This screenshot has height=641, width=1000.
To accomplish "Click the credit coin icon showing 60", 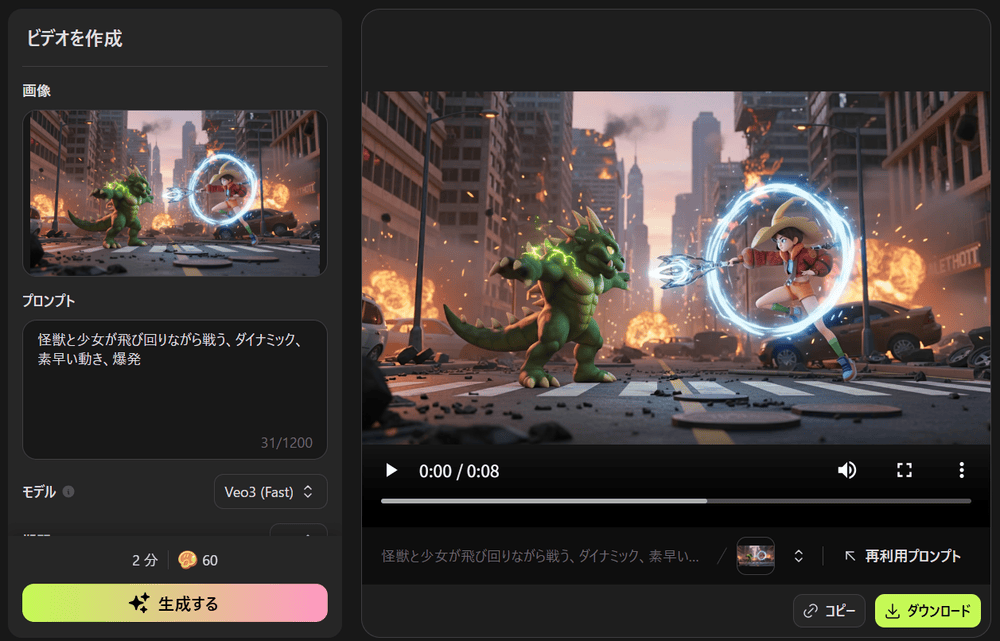I will [187, 560].
